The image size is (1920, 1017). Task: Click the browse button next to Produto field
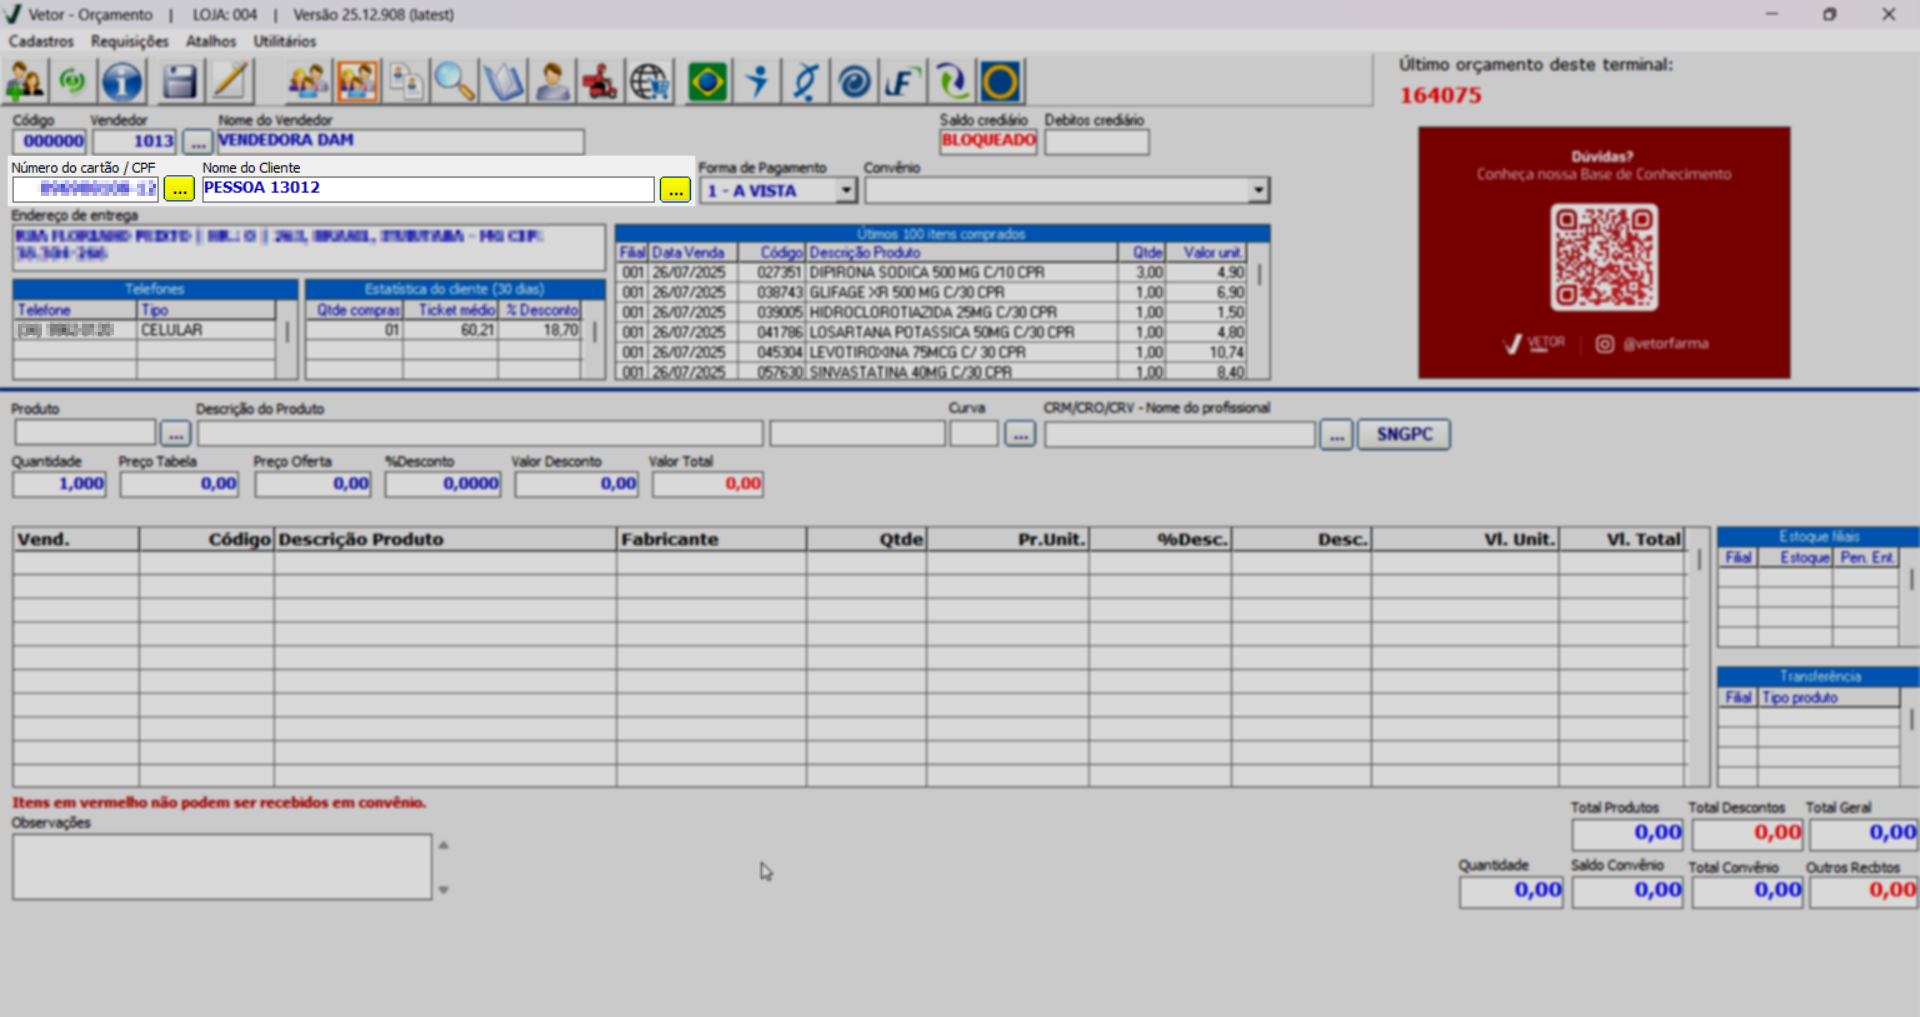(175, 434)
